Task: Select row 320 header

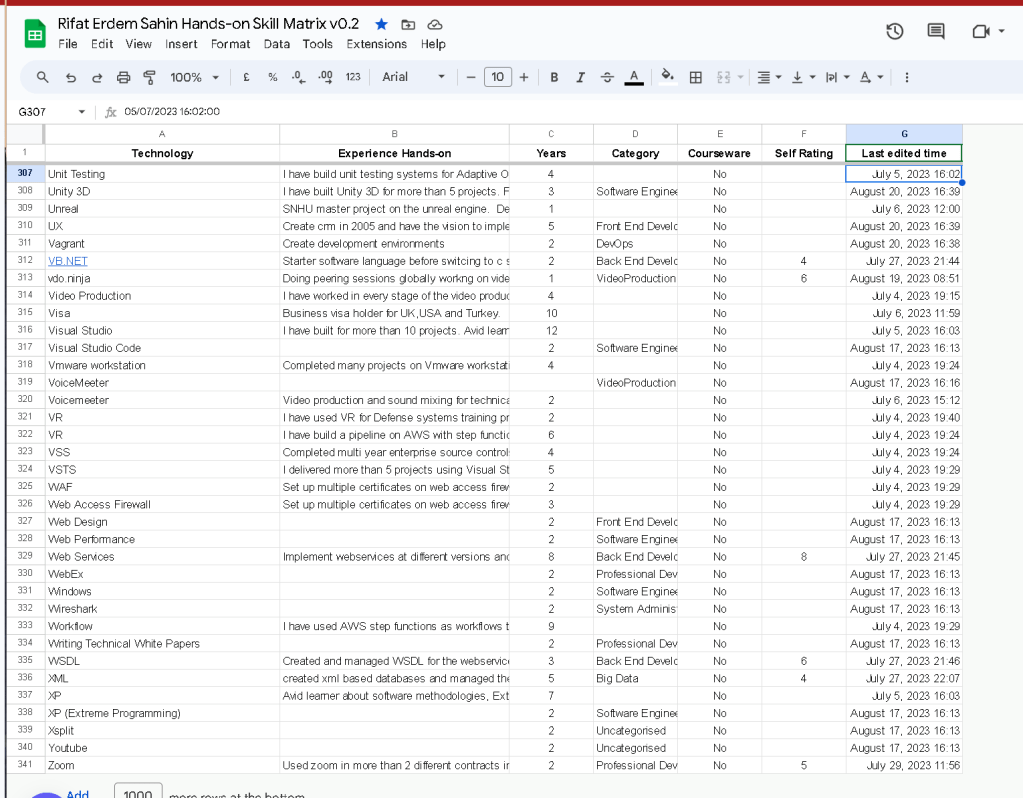Action: (x=25, y=399)
